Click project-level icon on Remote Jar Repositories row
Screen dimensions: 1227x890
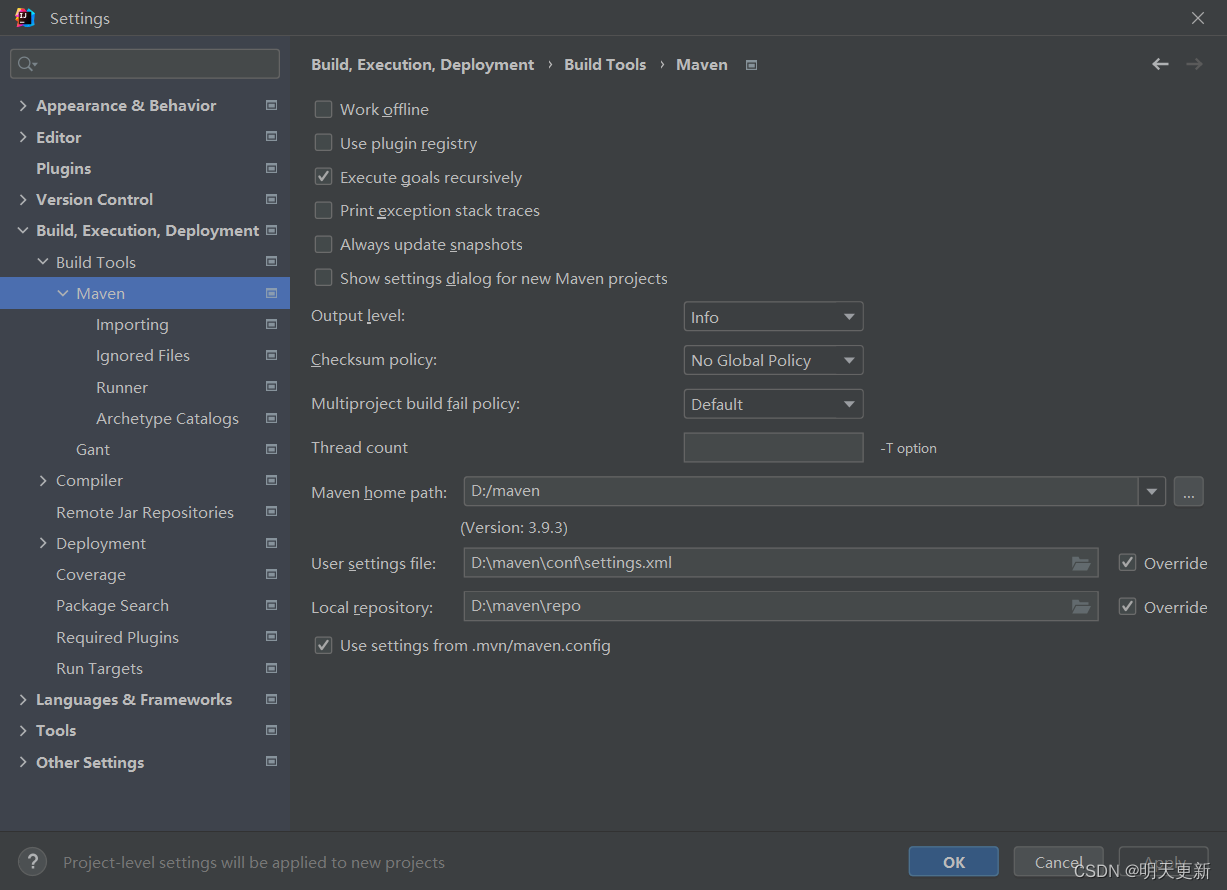tap(271, 511)
